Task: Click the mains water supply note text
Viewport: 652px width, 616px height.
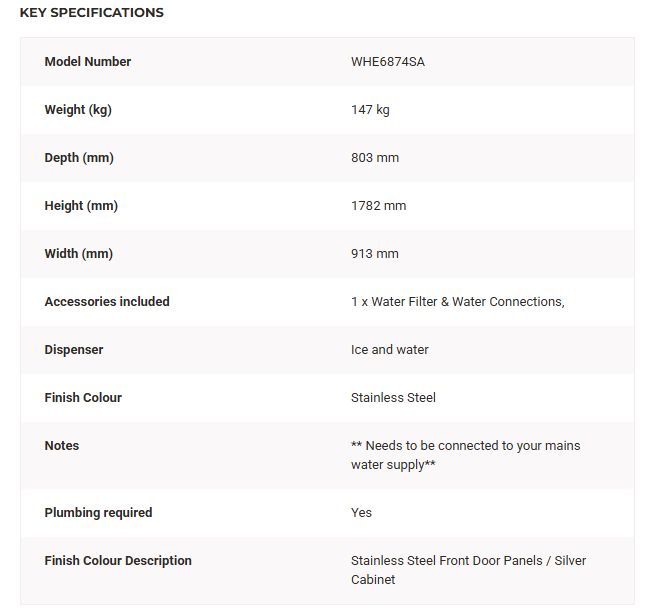Action: click(465, 455)
